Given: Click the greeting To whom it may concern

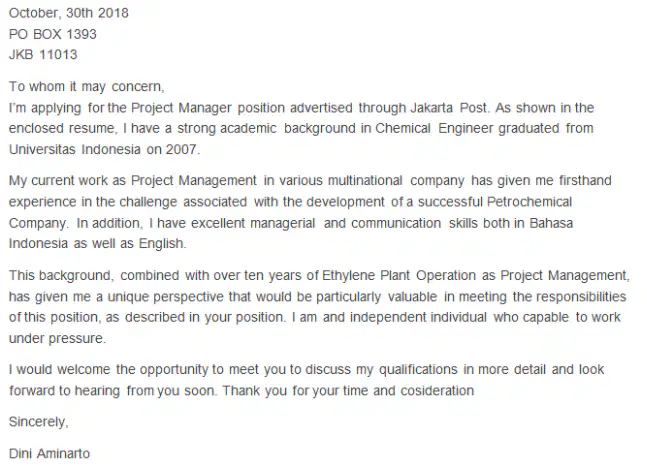Looking at the screenshot, I should (x=86, y=87).
